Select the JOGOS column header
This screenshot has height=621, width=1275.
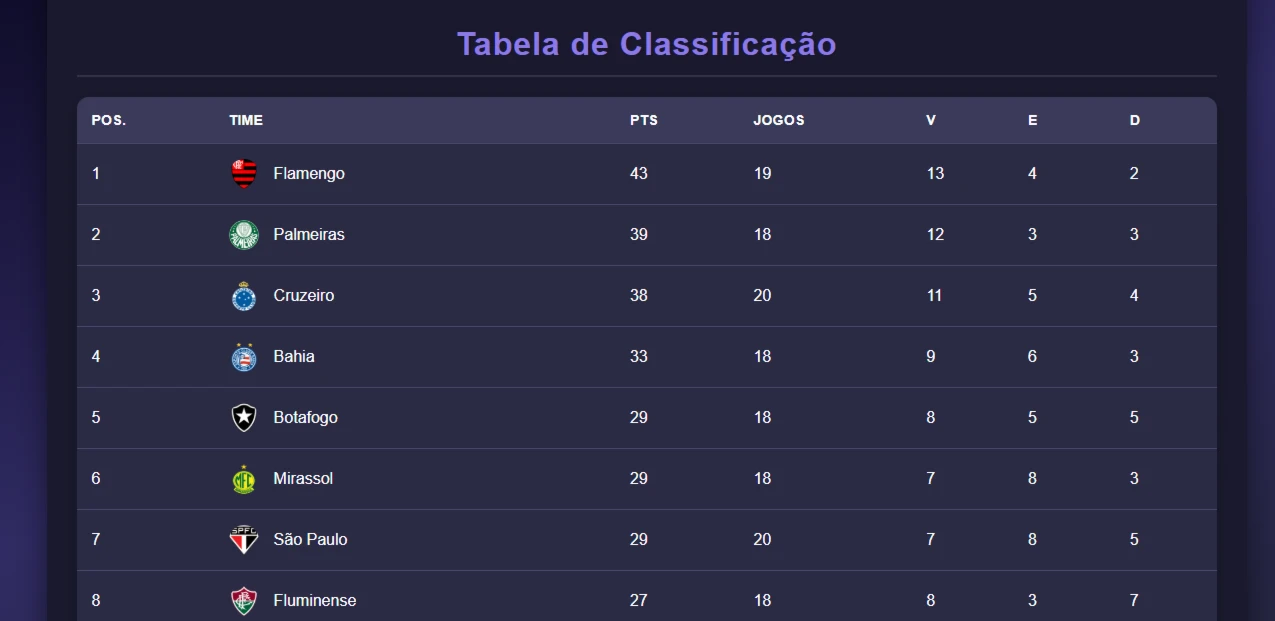click(779, 120)
